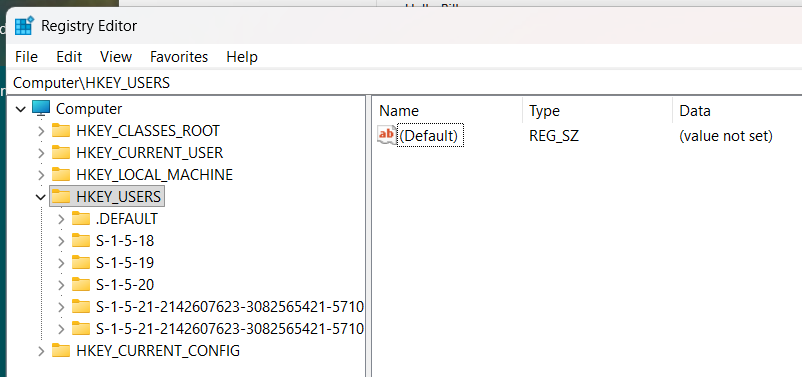Open the Favorites menu
Image resolution: width=802 pixels, height=377 pixels.
pyautogui.click(x=179, y=57)
